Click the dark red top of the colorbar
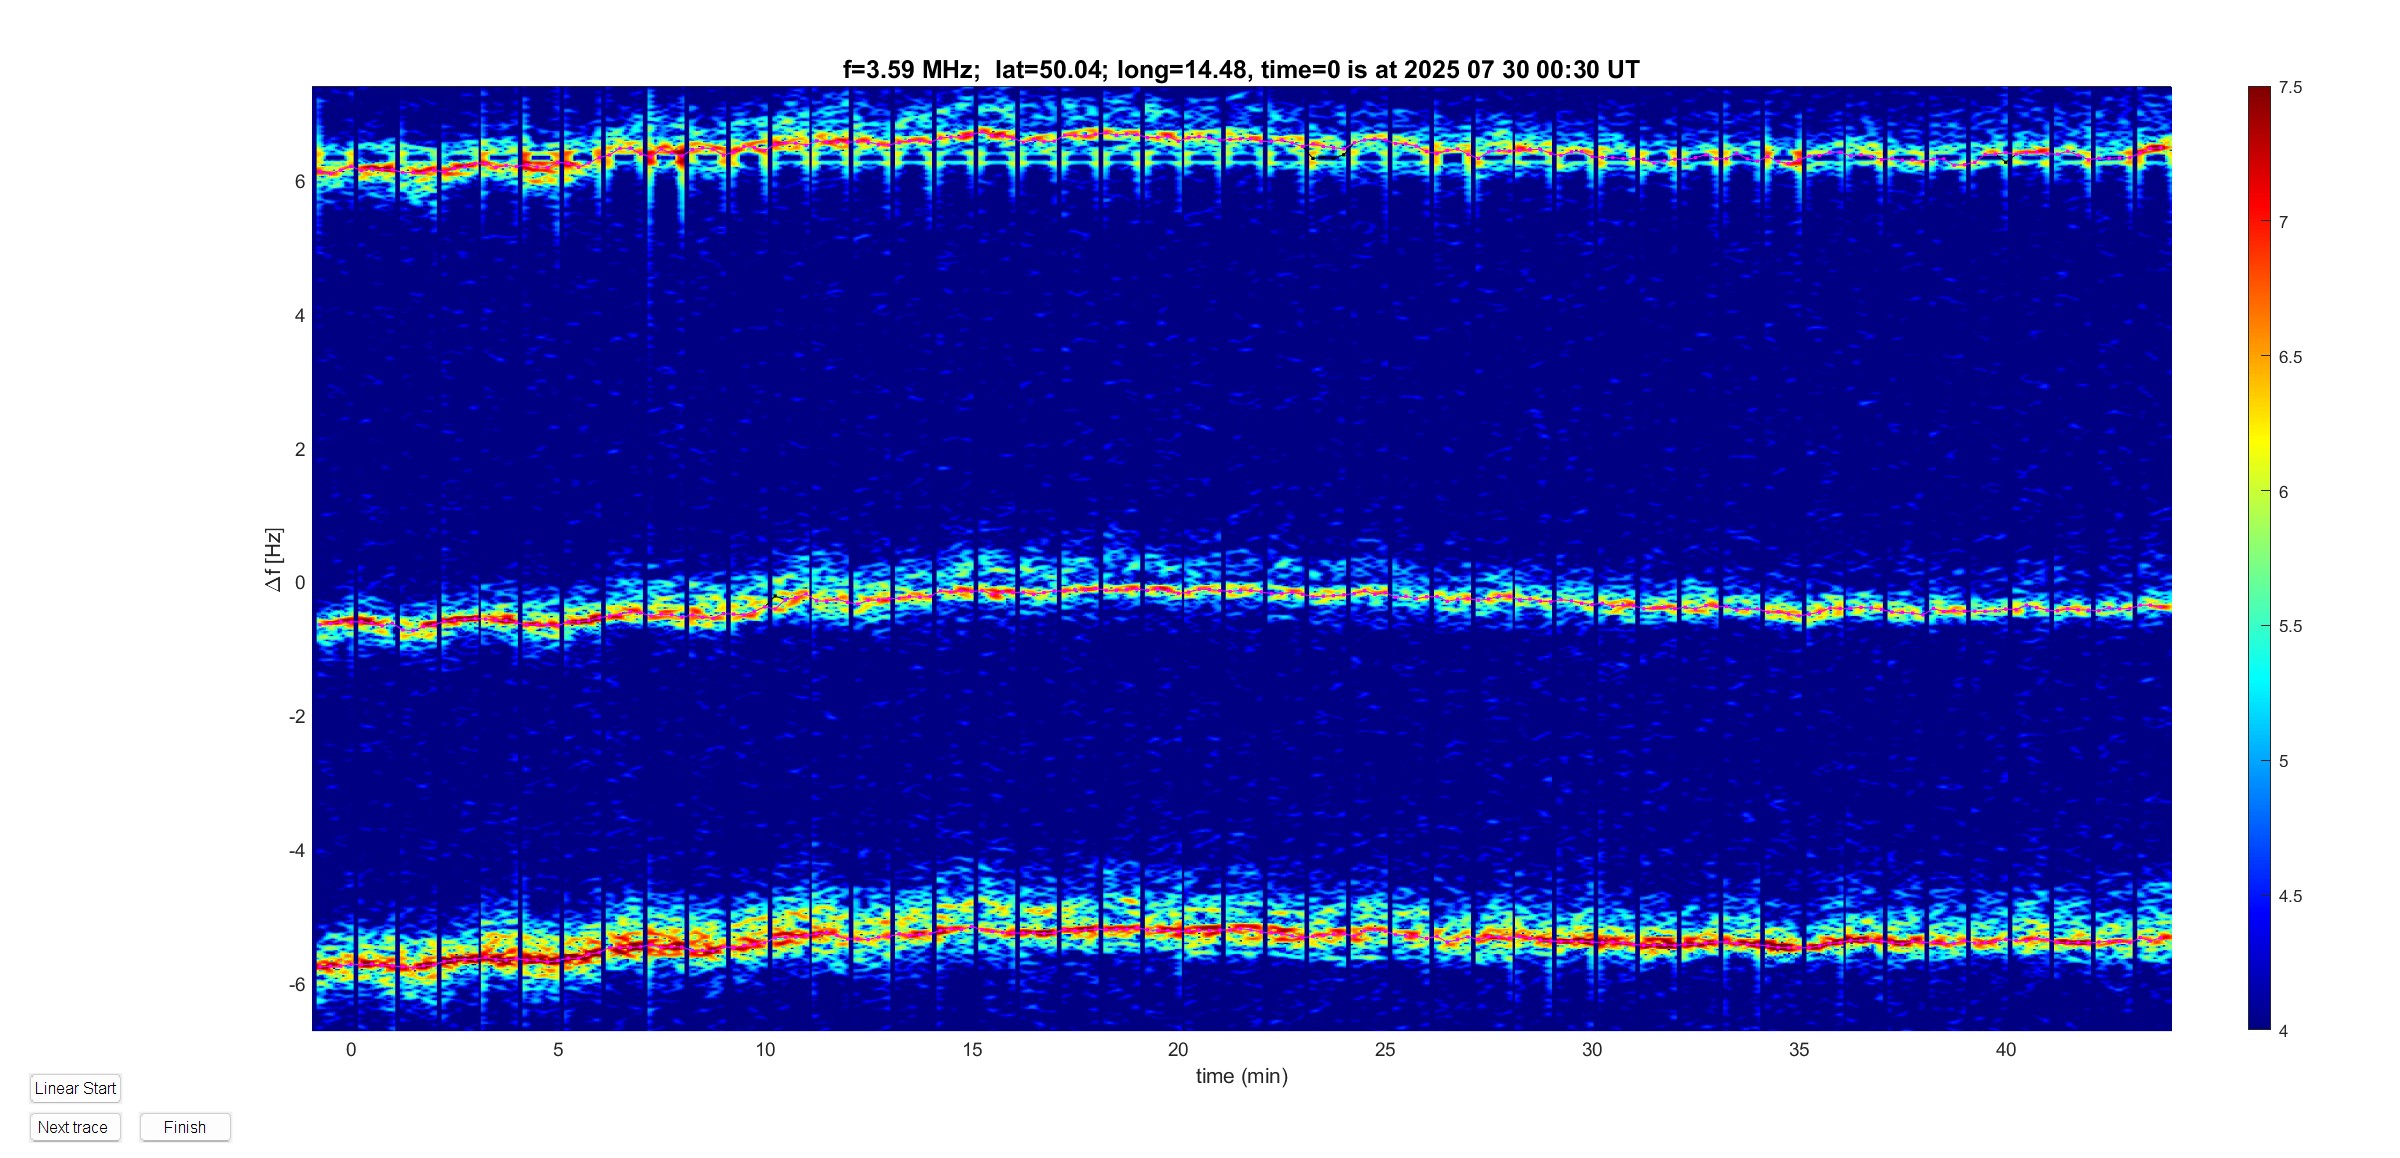 2259,92
